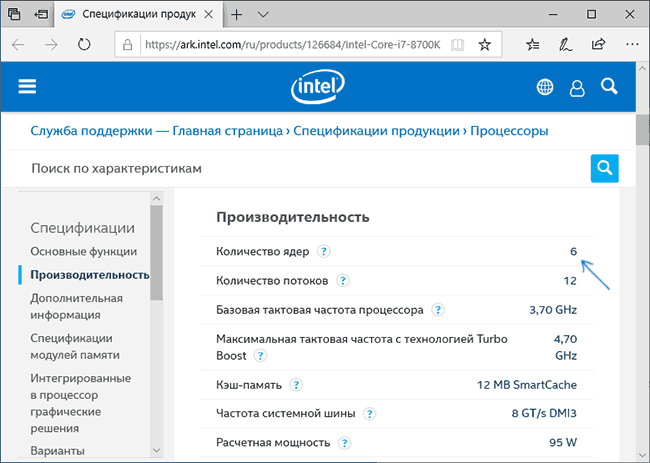650x463 pixels.
Task: Click the sidebar scrollbar thumb
Action: (x=156, y=252)
